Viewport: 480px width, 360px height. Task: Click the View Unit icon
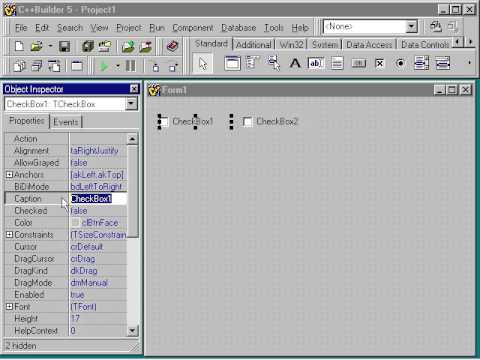click(x=19, y=66)
